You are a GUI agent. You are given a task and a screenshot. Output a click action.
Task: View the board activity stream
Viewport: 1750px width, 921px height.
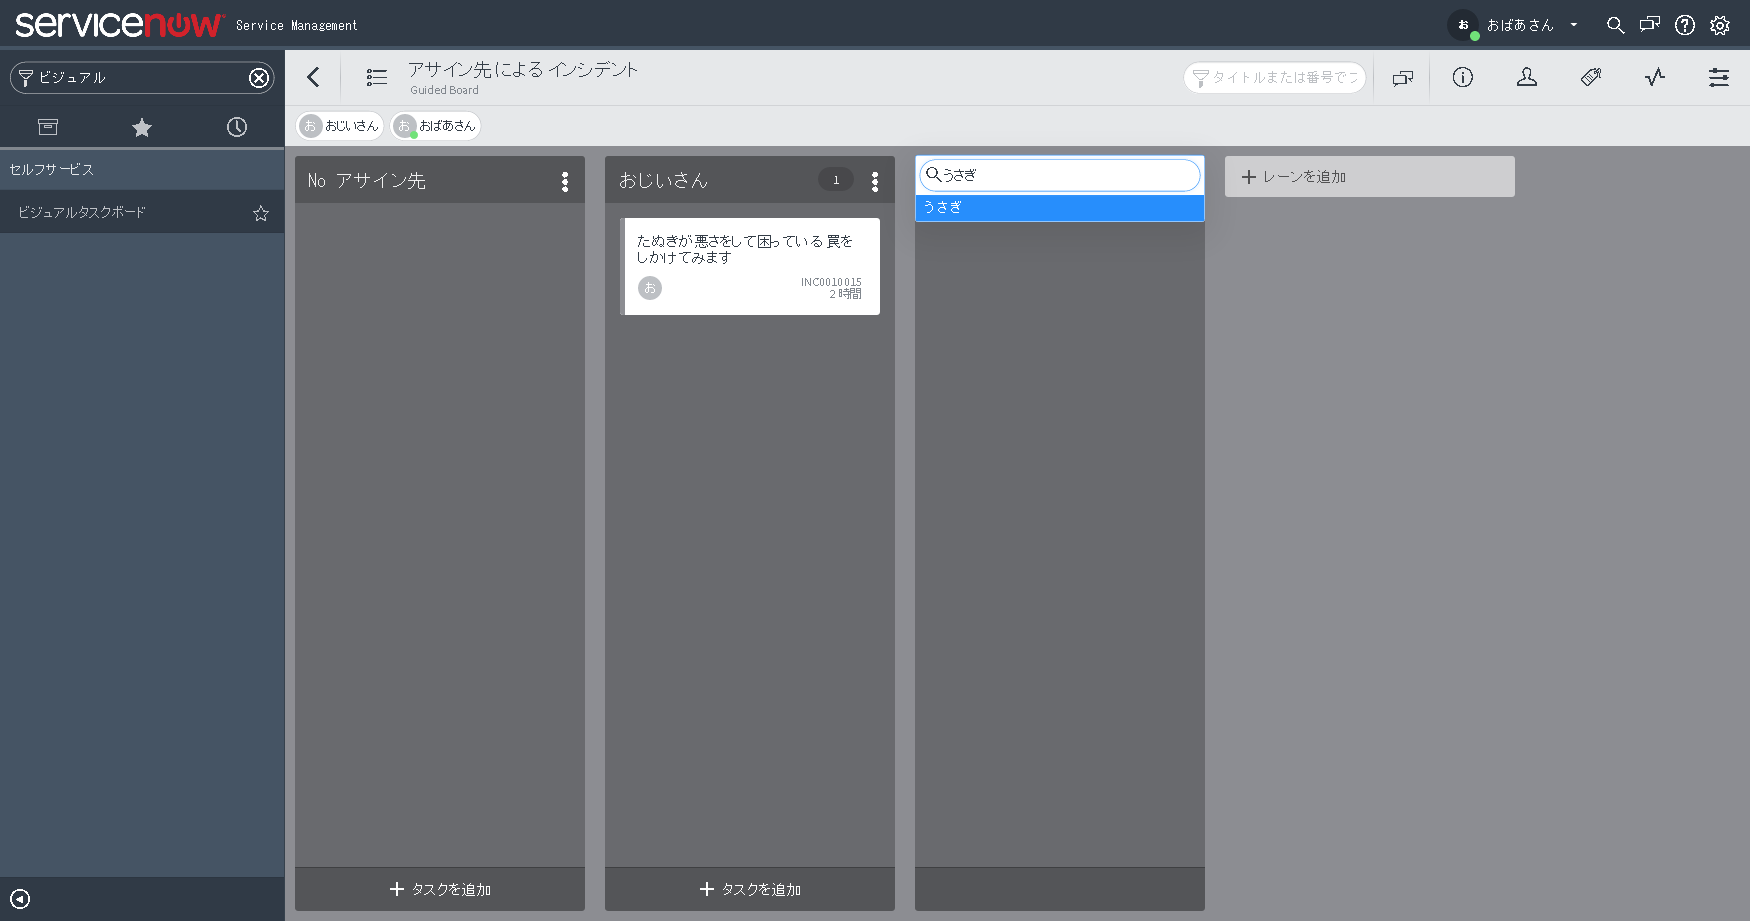coord(1654,77)
